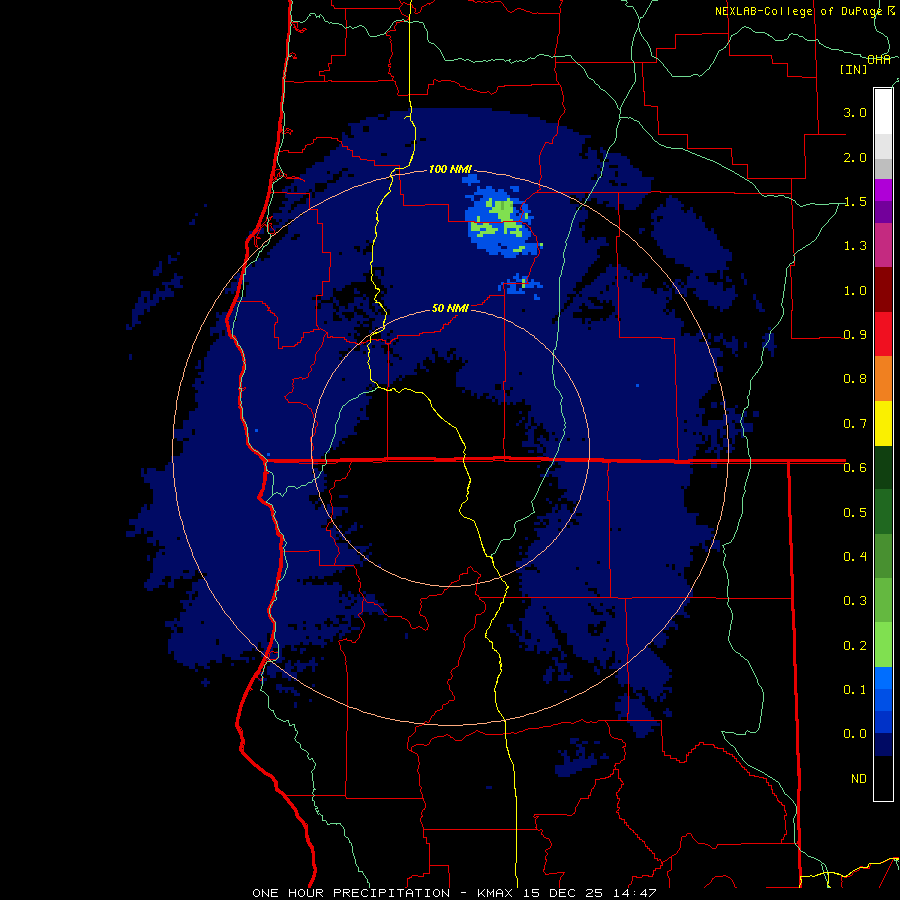Click the 0.2 legend value
Screen dimensions: 900x900
(855, 645)
